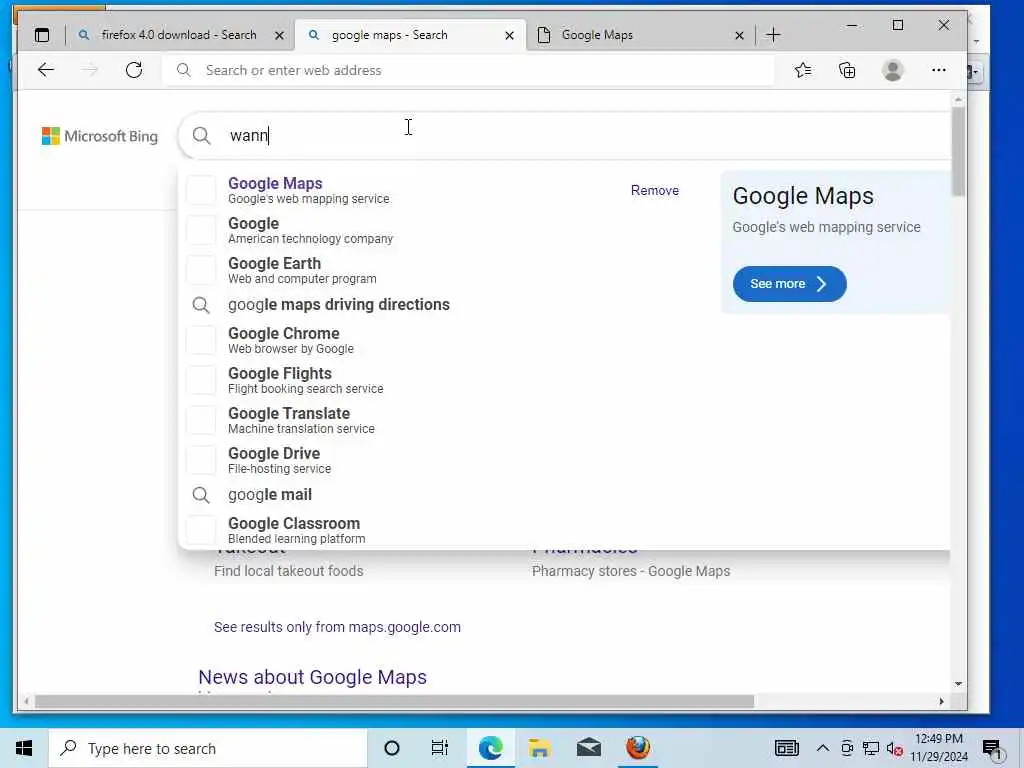Screen dimensions: 1024x768
Task: Open the Collections icon in toolbar
Action: coord(847,70)
